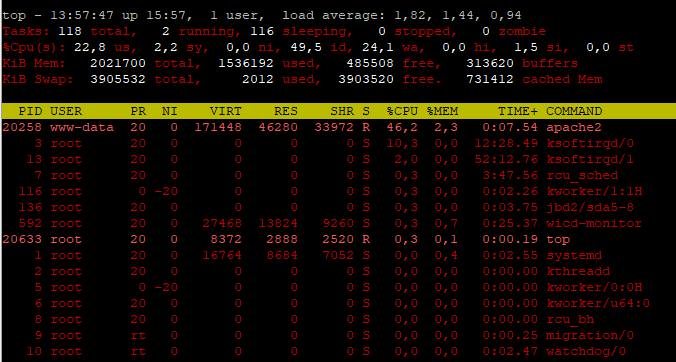Select the 171448 VIRT value
Viewport: 676px width, 362px height.
coord(218,127)
